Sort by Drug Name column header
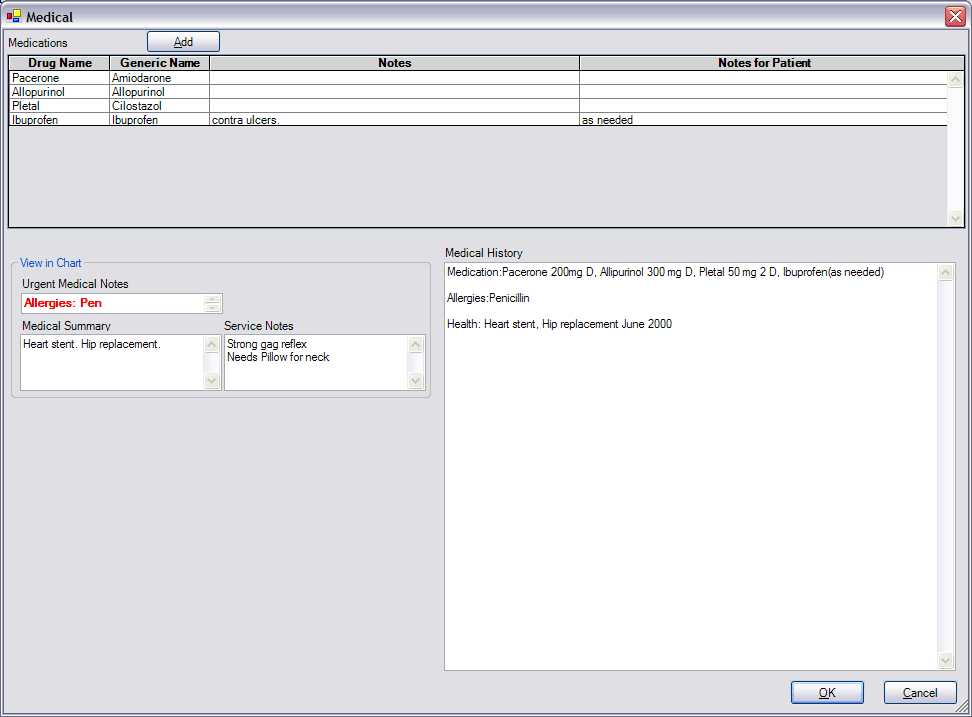Image resolution: width=972 pixels, height=717 pixels. (60, 63)
